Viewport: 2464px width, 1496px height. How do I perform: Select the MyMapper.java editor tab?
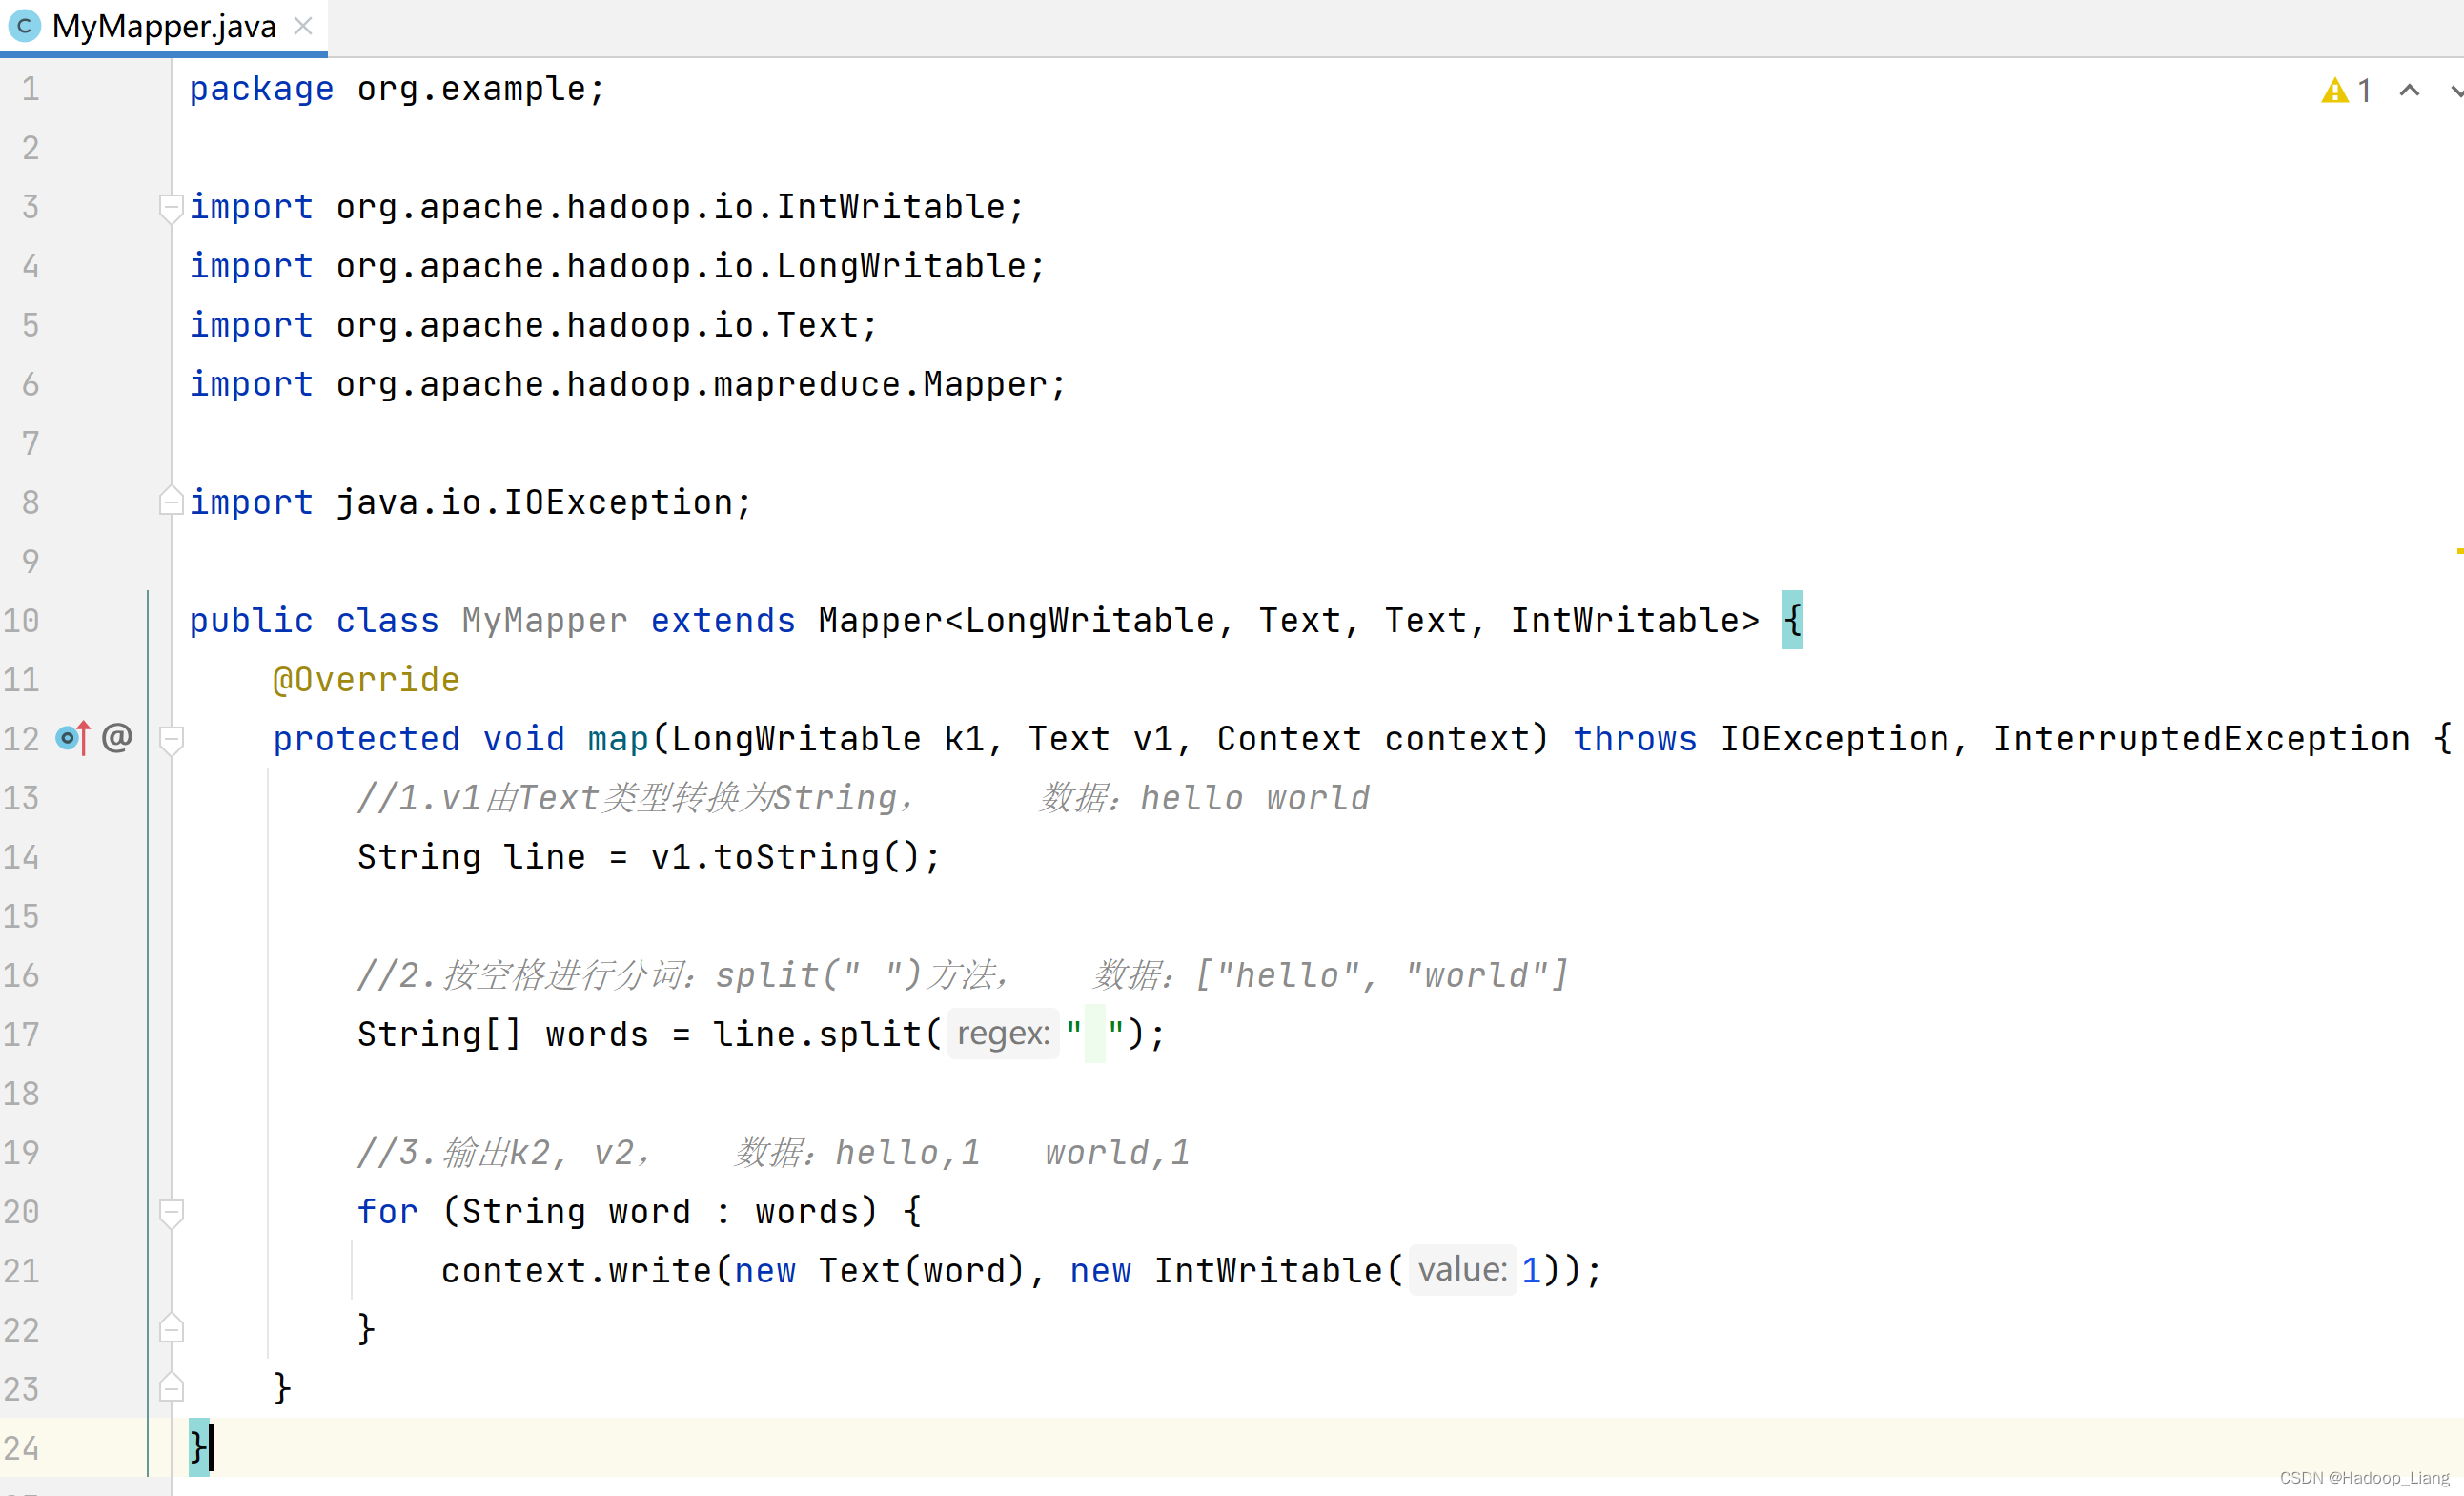163,26
